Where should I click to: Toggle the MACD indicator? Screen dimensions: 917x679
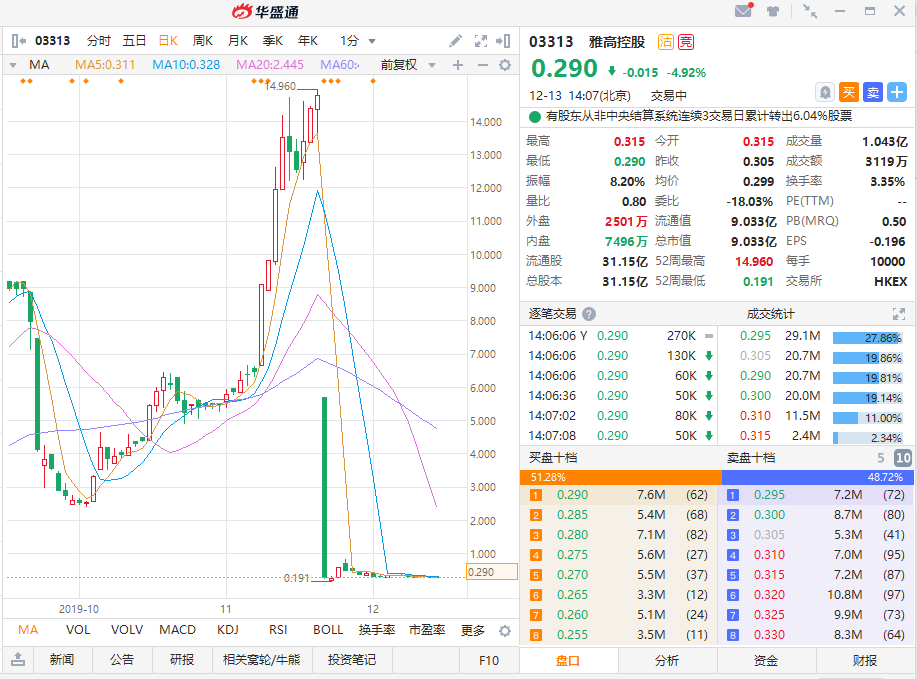click(177, 630)
